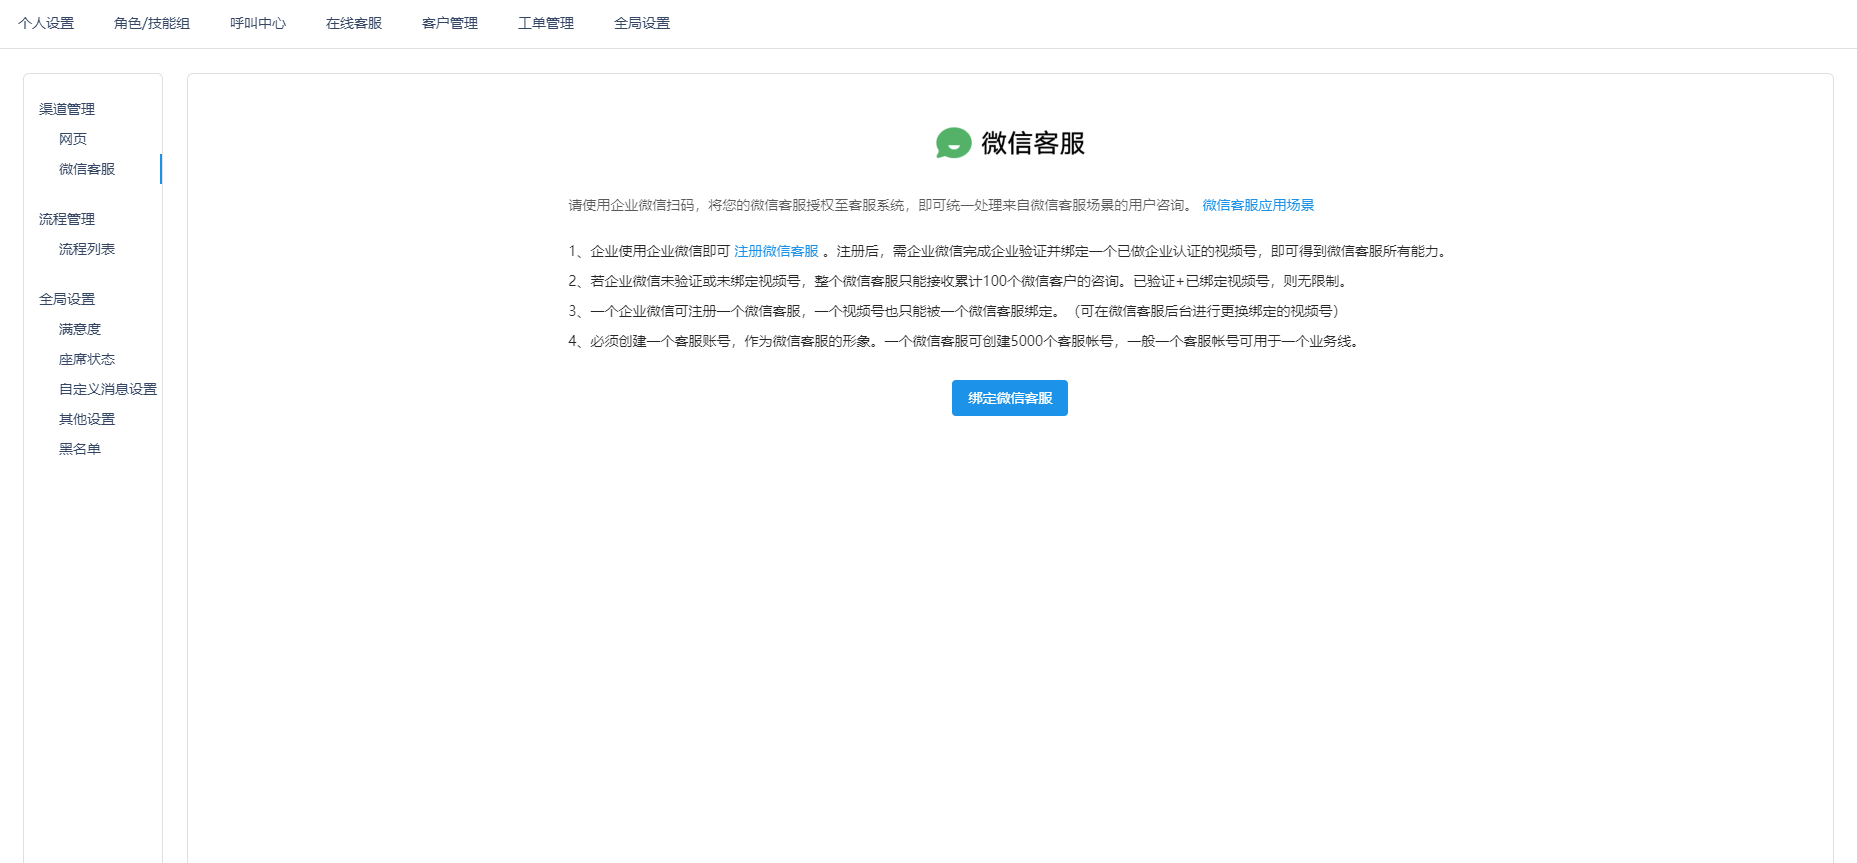Click the 微信客服 page title
Image resolution: width=1857 pixels, height=863 pixels.
pos(1033,143)
